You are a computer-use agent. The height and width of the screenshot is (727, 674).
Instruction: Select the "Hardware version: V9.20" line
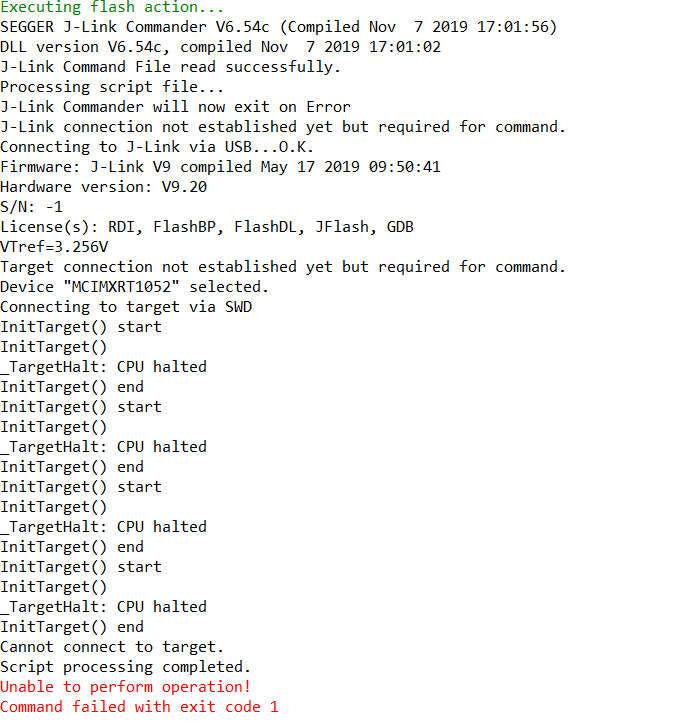(103, 187)
